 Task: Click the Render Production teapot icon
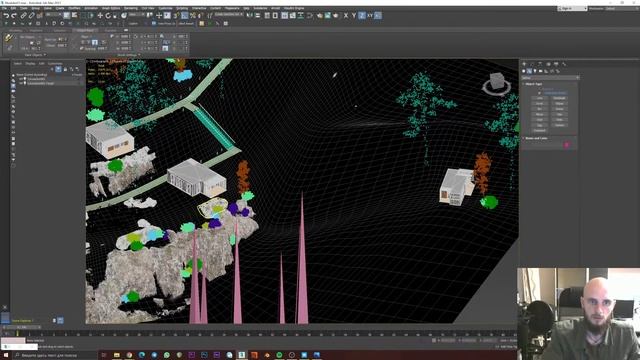(336, 16)
